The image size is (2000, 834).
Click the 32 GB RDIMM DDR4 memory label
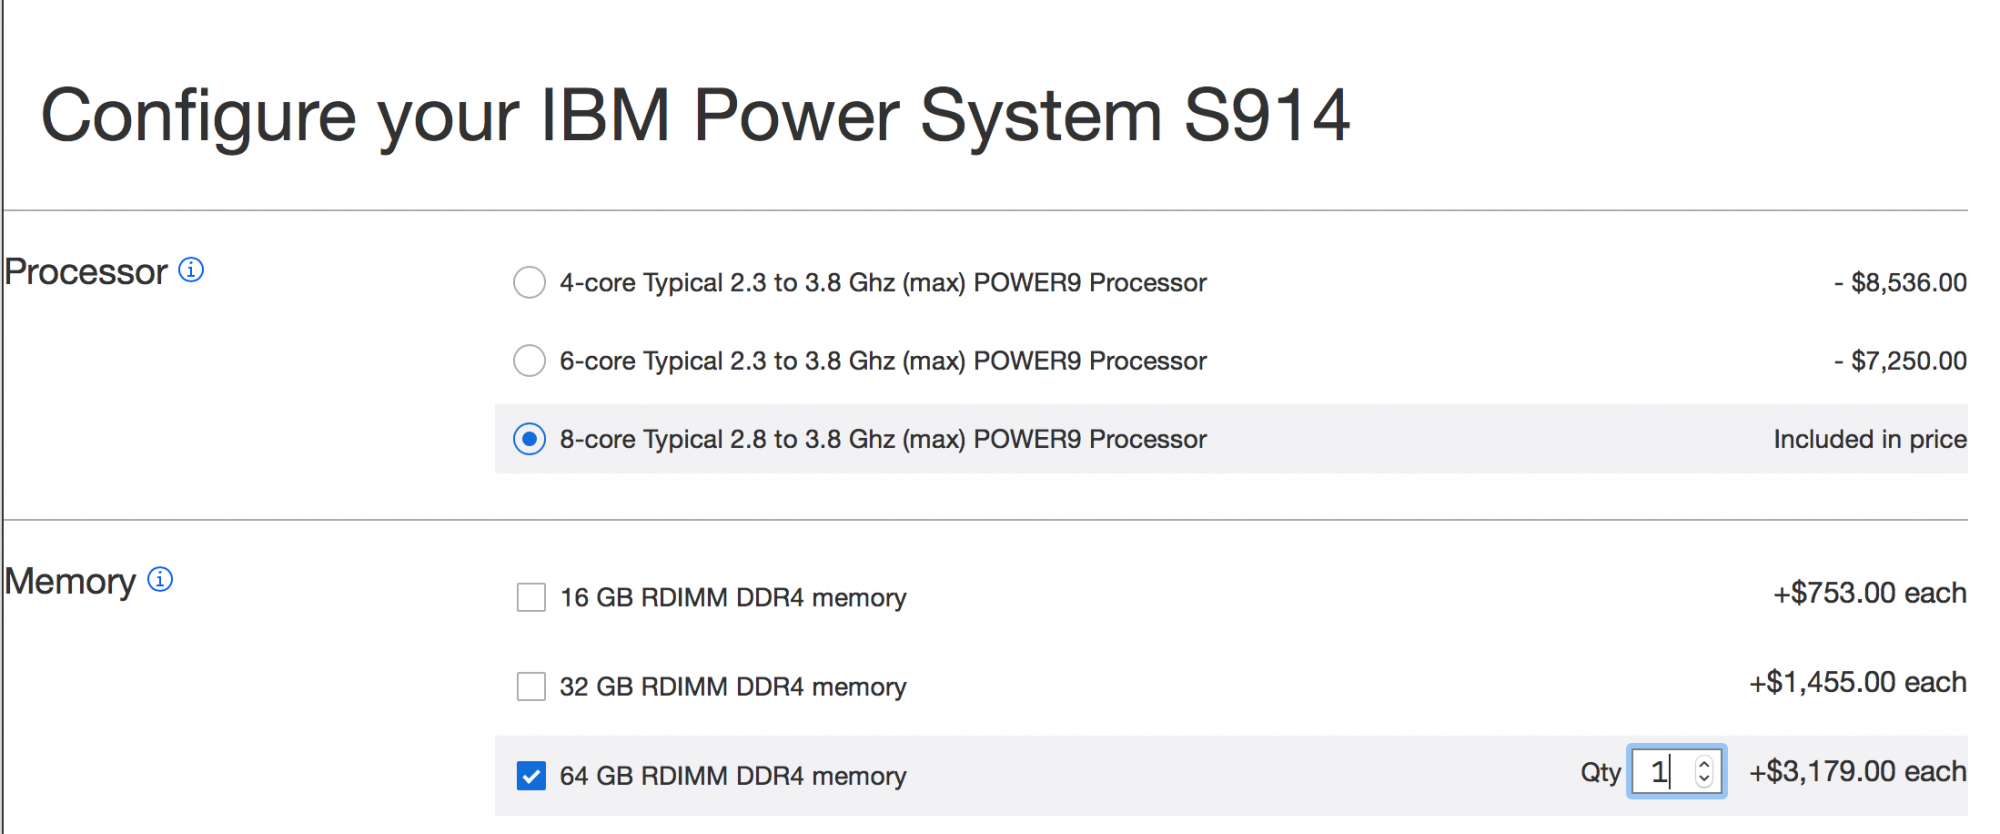[x=733, y=686]
